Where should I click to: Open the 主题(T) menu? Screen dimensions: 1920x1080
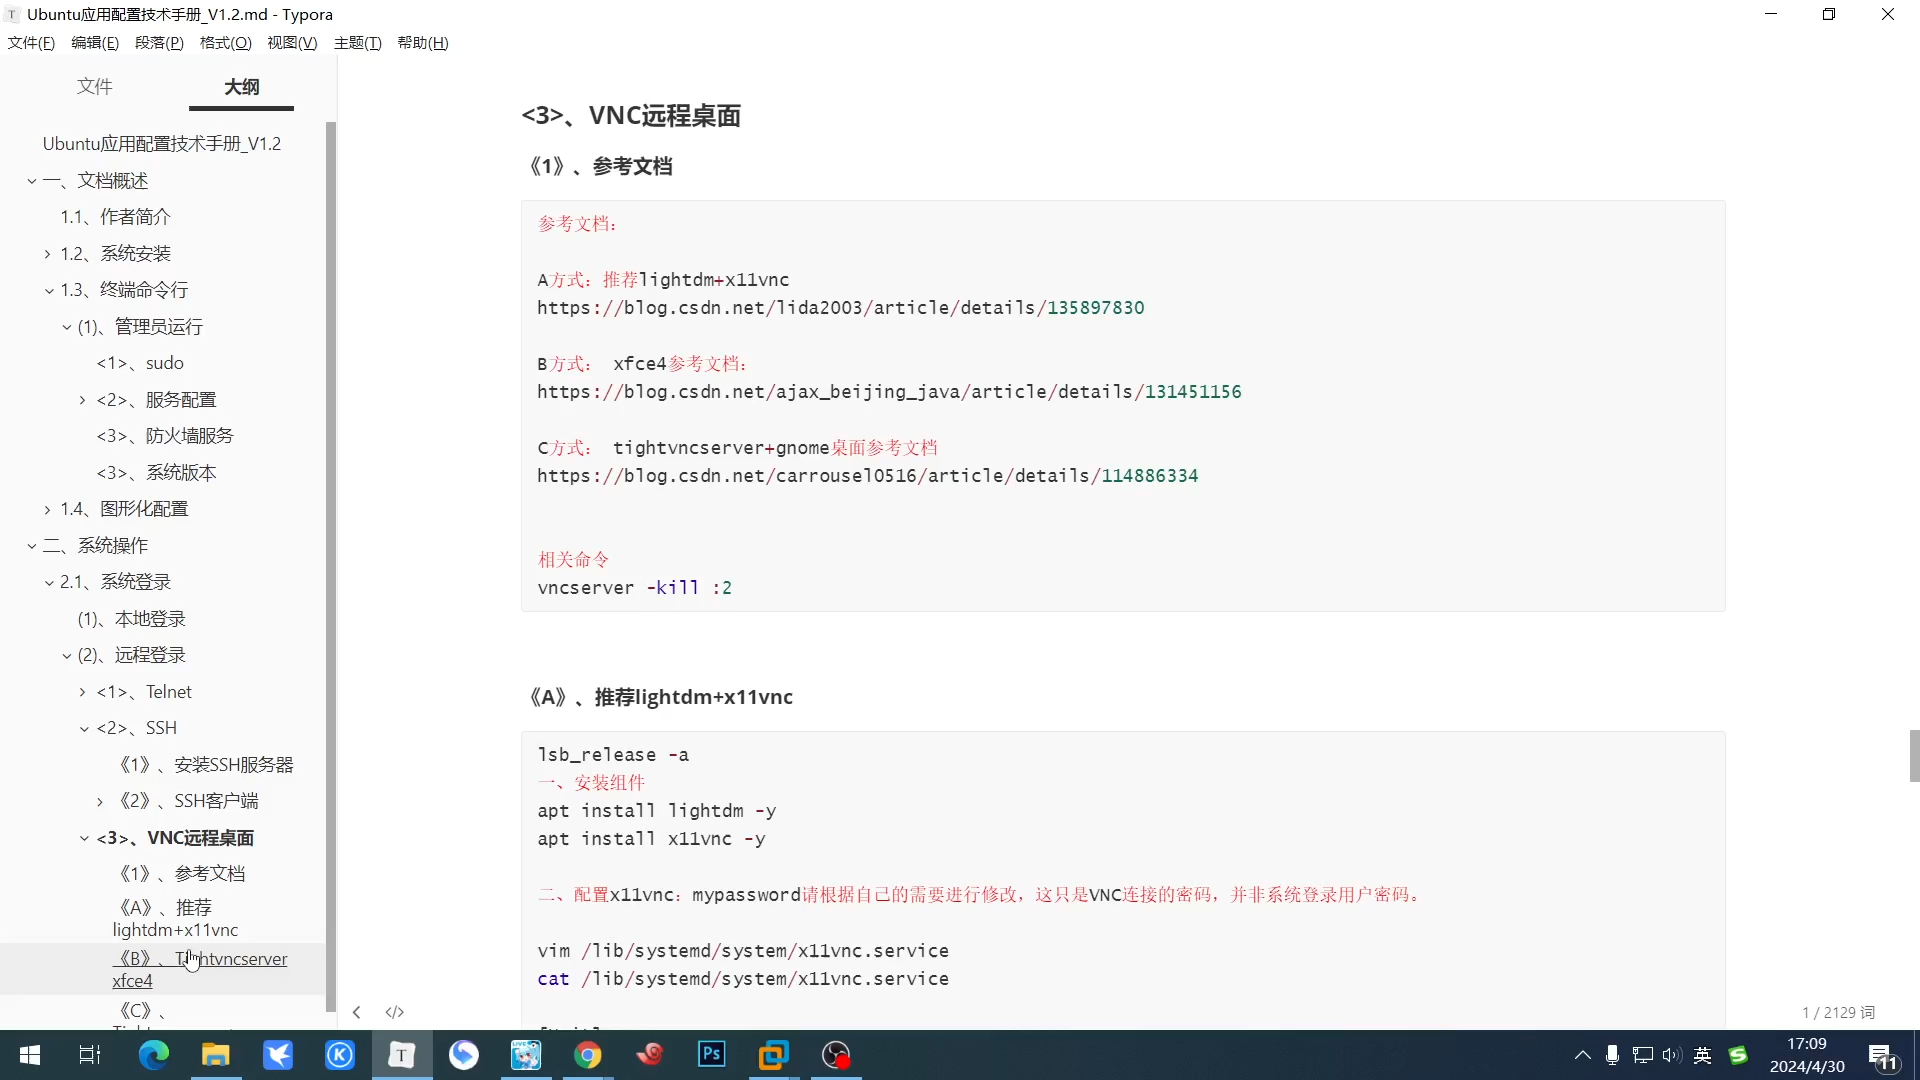(357, 42)
